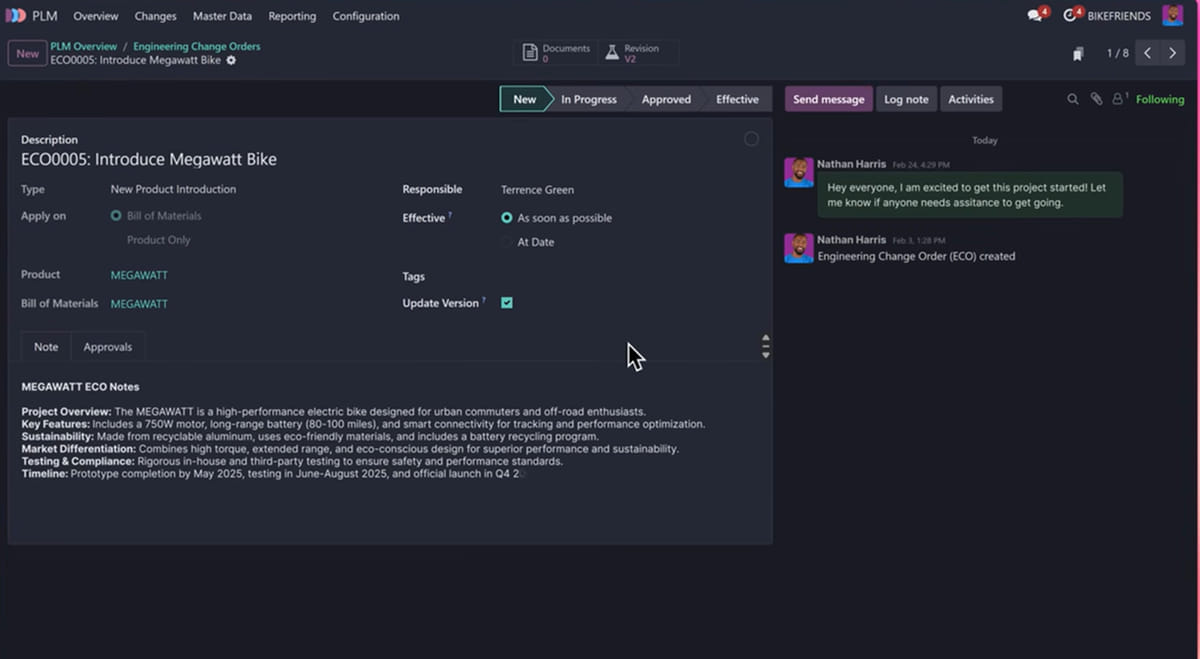
Task: Click the bookmark icon near pager
Action: coord(1078,54)
